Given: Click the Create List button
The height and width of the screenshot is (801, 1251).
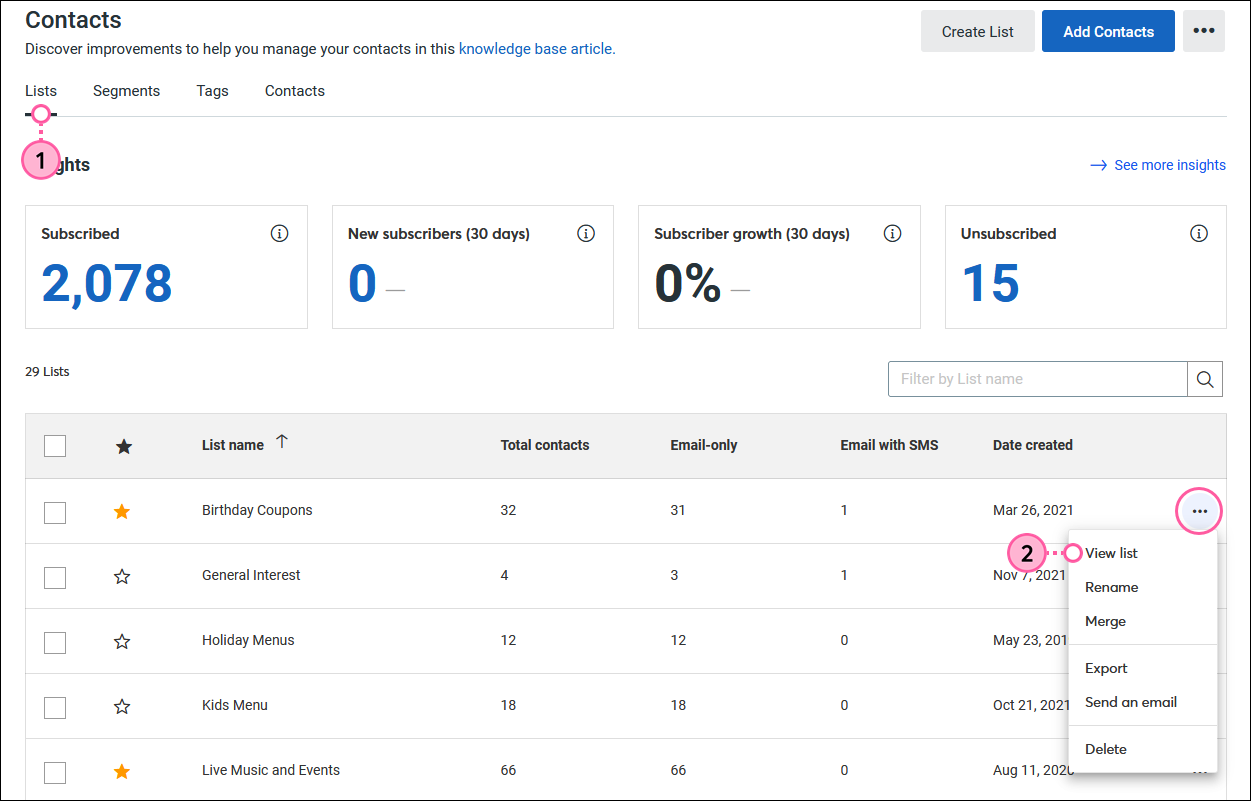Looking at the screenshot, I should coord(978,31).
